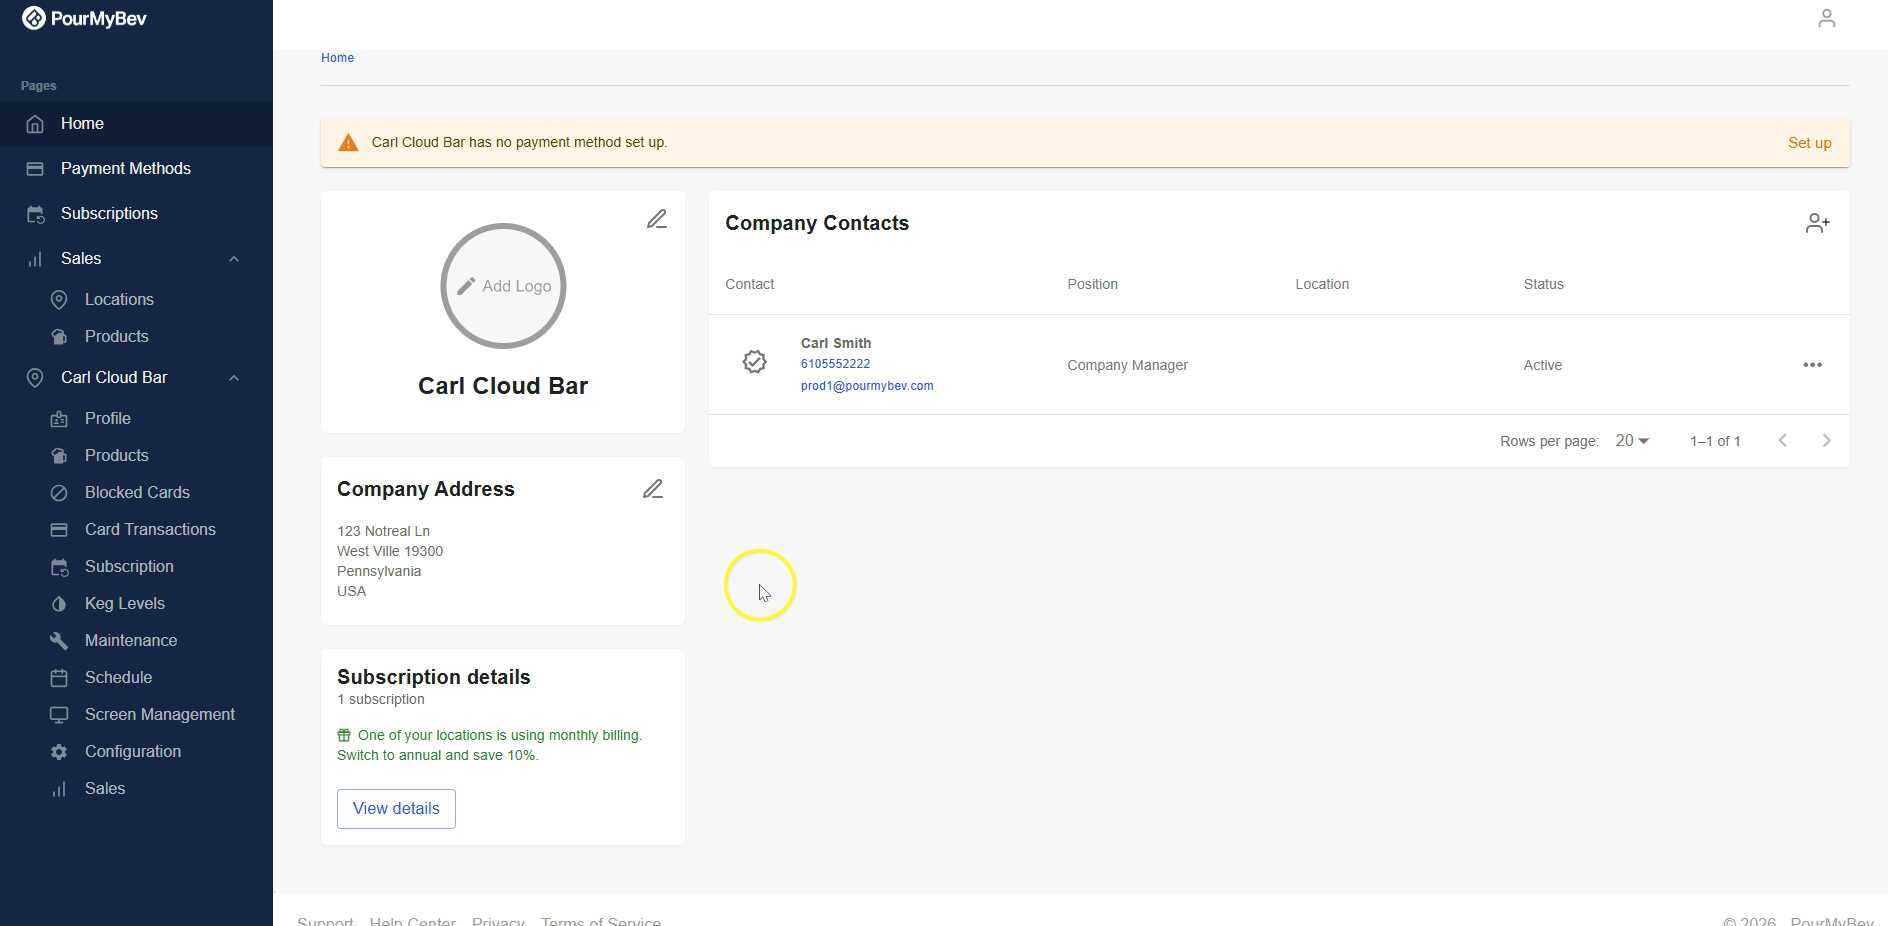Click the Location column header

pyautogui.click(x=1322, y=285)
